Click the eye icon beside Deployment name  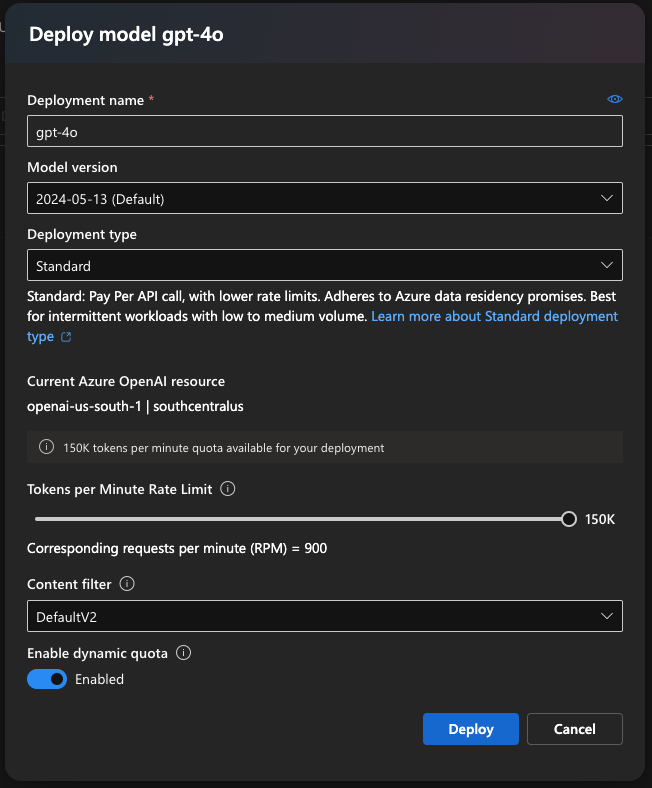(x=615, y=99)
